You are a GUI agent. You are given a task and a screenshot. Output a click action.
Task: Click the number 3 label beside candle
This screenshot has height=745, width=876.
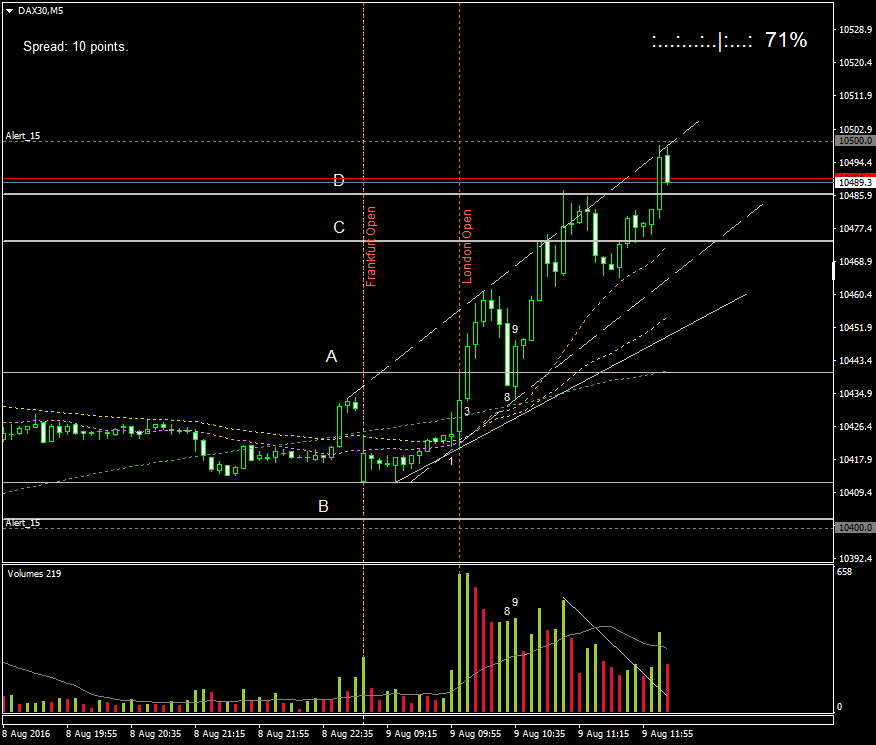467,411
